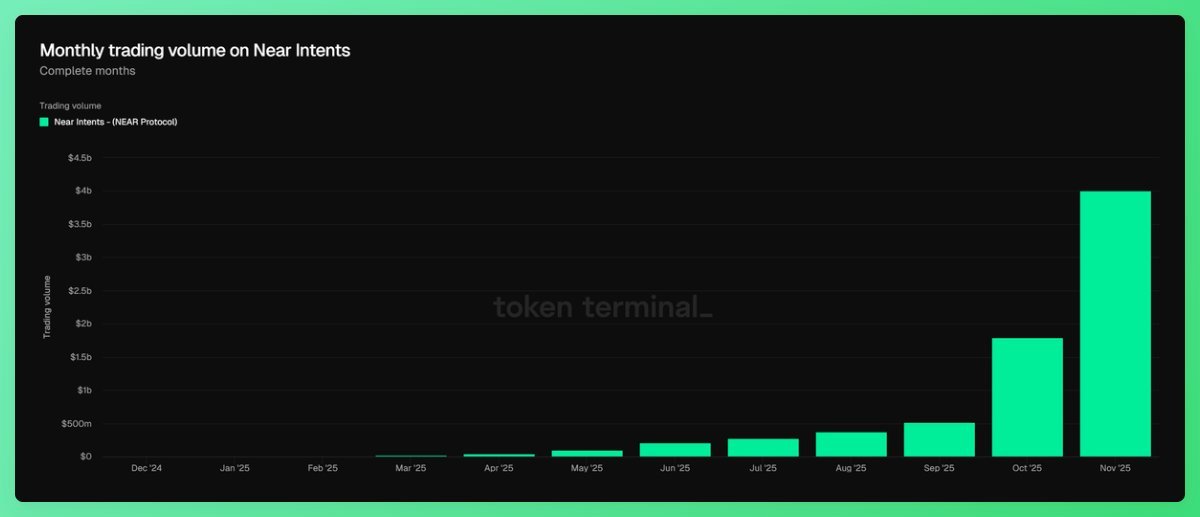Select the October '25 bar
This screenshot has height=517, width=1200.
[x=1027, y=397]
